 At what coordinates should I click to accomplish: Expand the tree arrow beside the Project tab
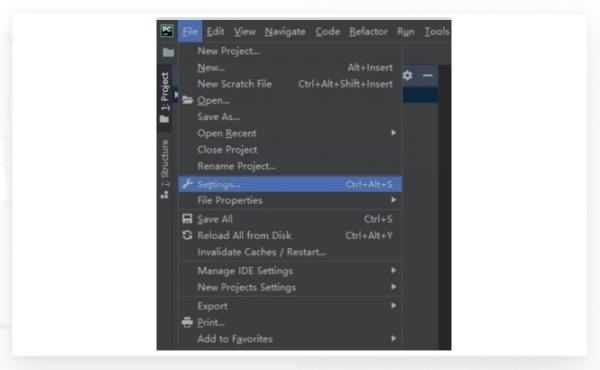click(176, 94)
